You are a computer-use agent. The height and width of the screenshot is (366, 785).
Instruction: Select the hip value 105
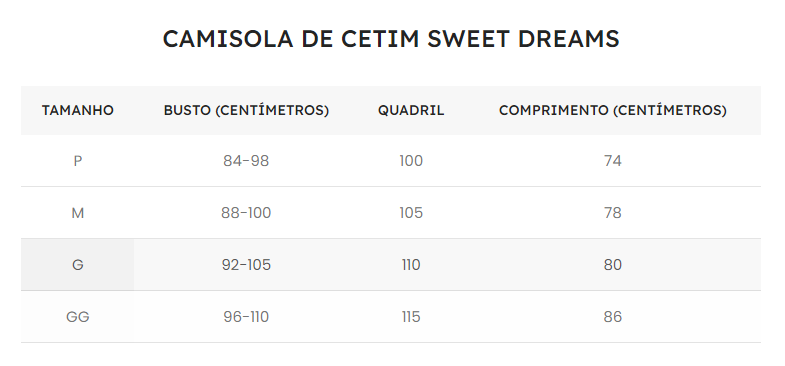(x=411, y=213)
